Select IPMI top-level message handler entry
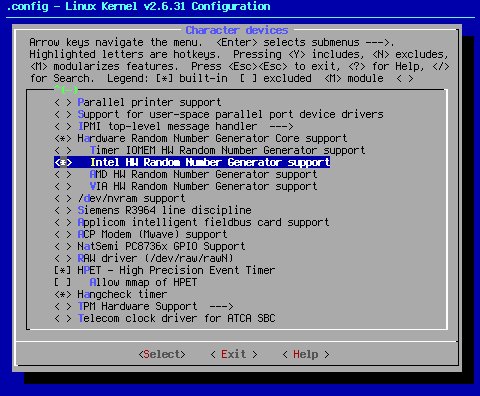 (x=167, y=126)
